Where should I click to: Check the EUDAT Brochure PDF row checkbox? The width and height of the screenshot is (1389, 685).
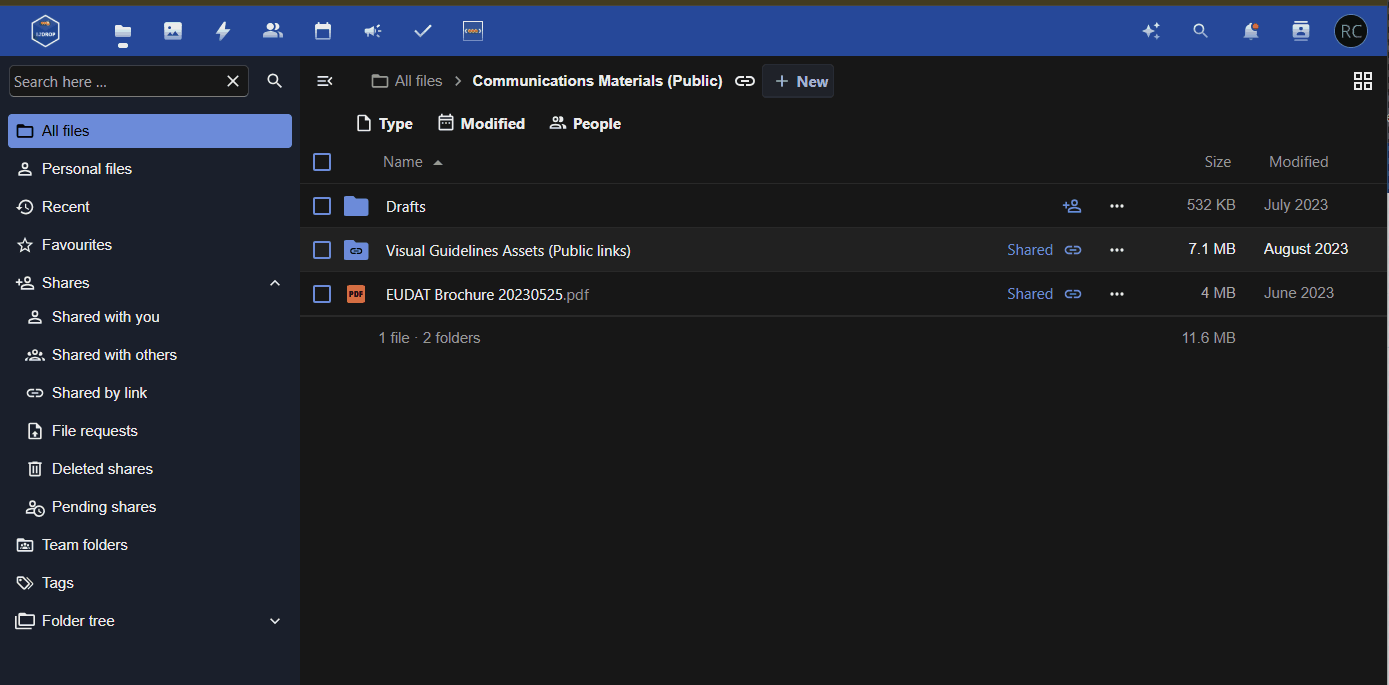pyautogui.click(x=321, y=293)
